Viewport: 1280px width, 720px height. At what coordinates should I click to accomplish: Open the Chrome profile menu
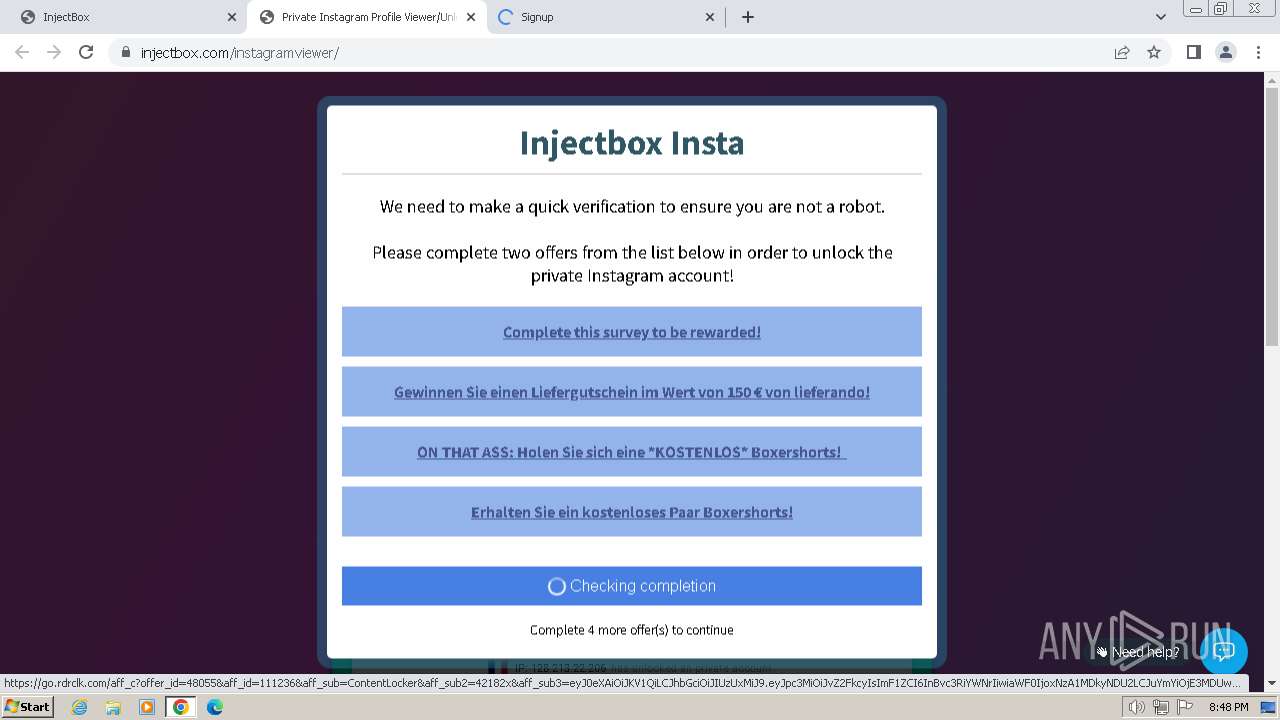[1226, 53]
